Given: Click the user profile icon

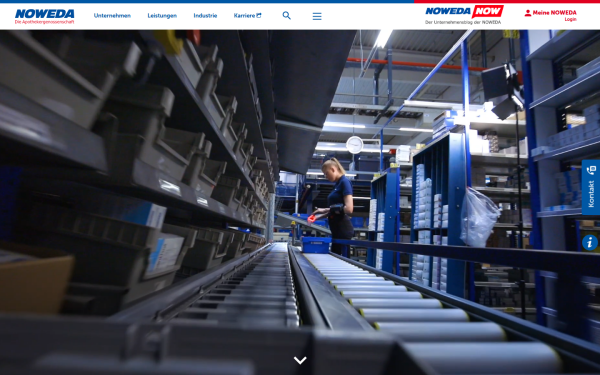Looking at the screenshot, I should point(528,13).
